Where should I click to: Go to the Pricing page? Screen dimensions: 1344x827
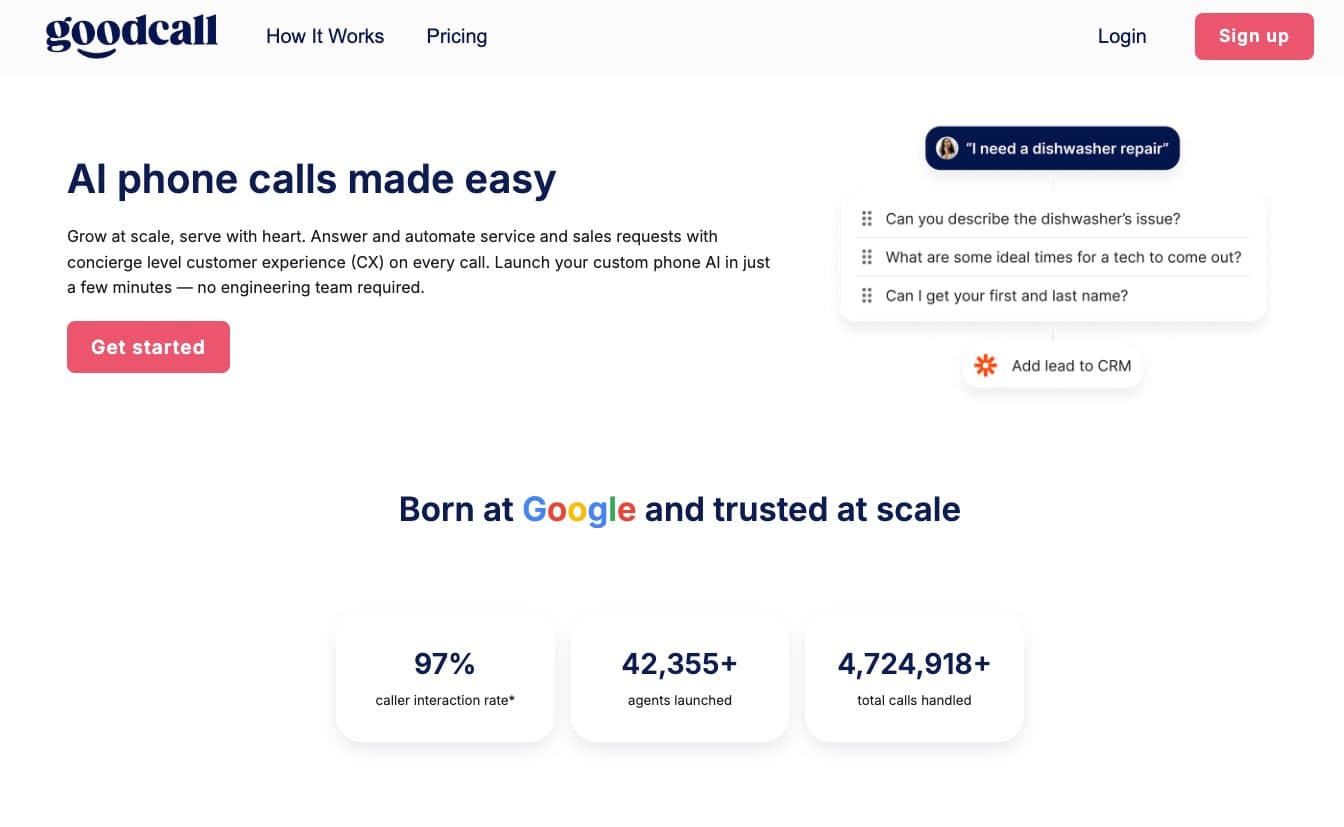(456, 36)
